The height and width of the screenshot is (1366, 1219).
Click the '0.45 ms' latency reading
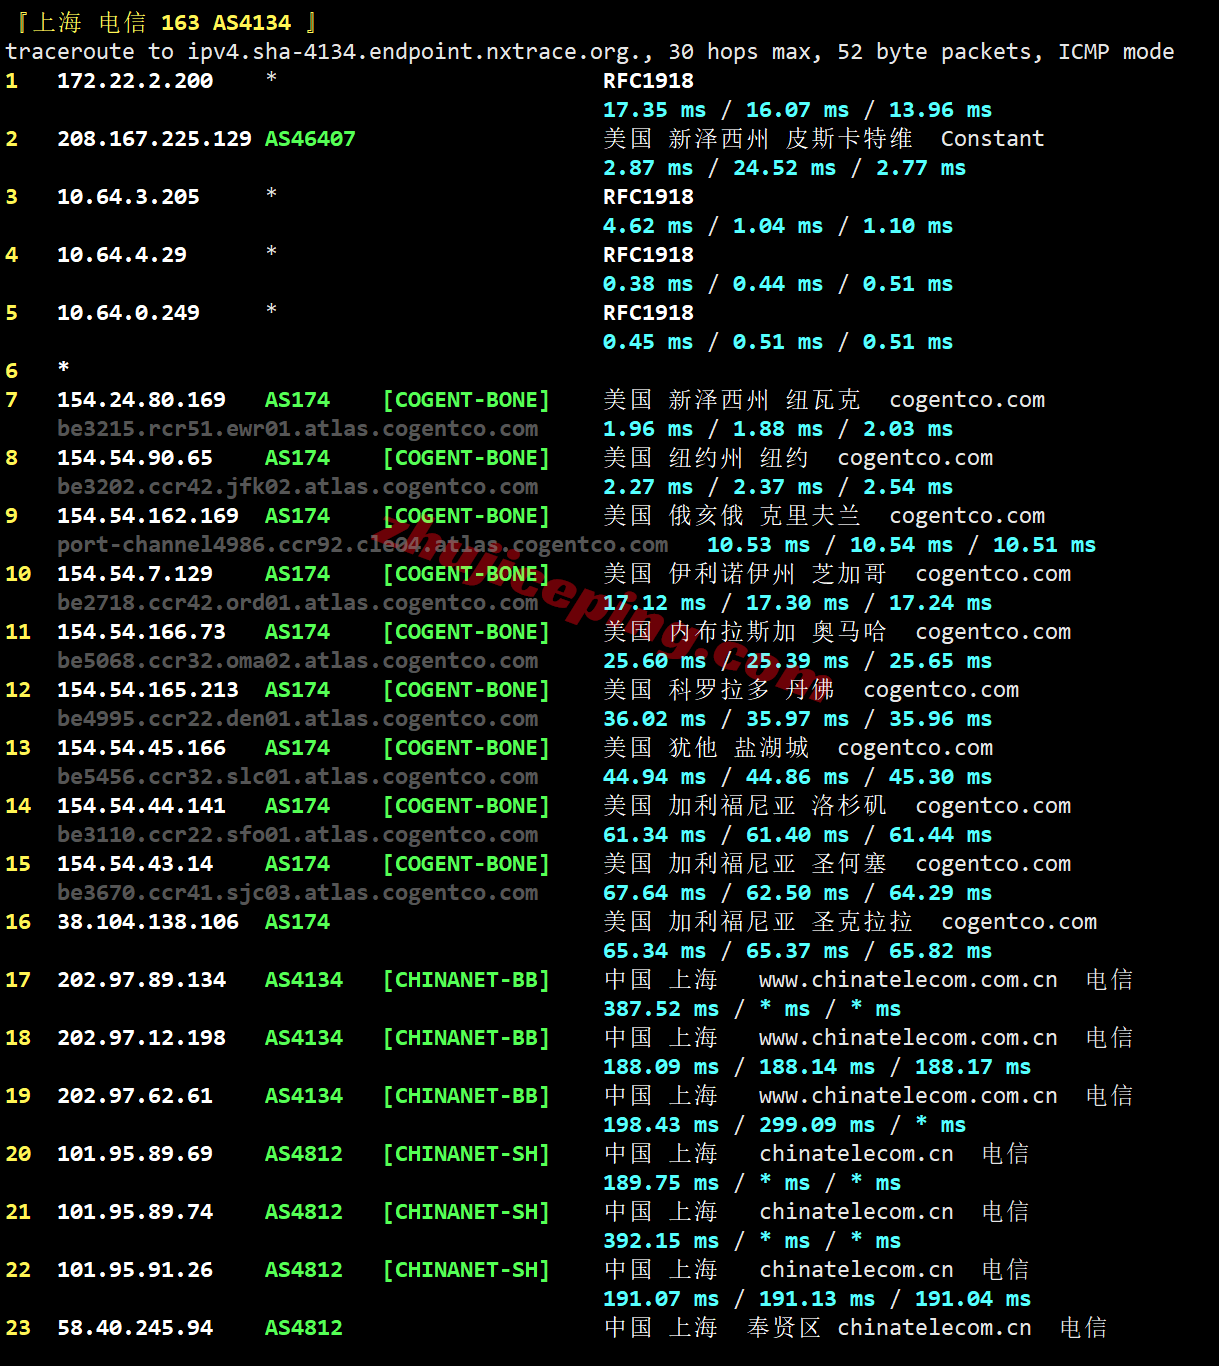coord(648,342)
